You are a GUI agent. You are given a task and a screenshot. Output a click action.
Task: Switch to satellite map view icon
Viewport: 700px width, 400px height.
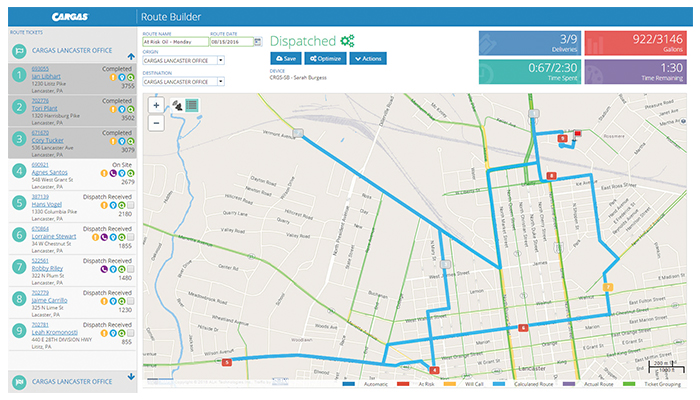tap(177, 105)
